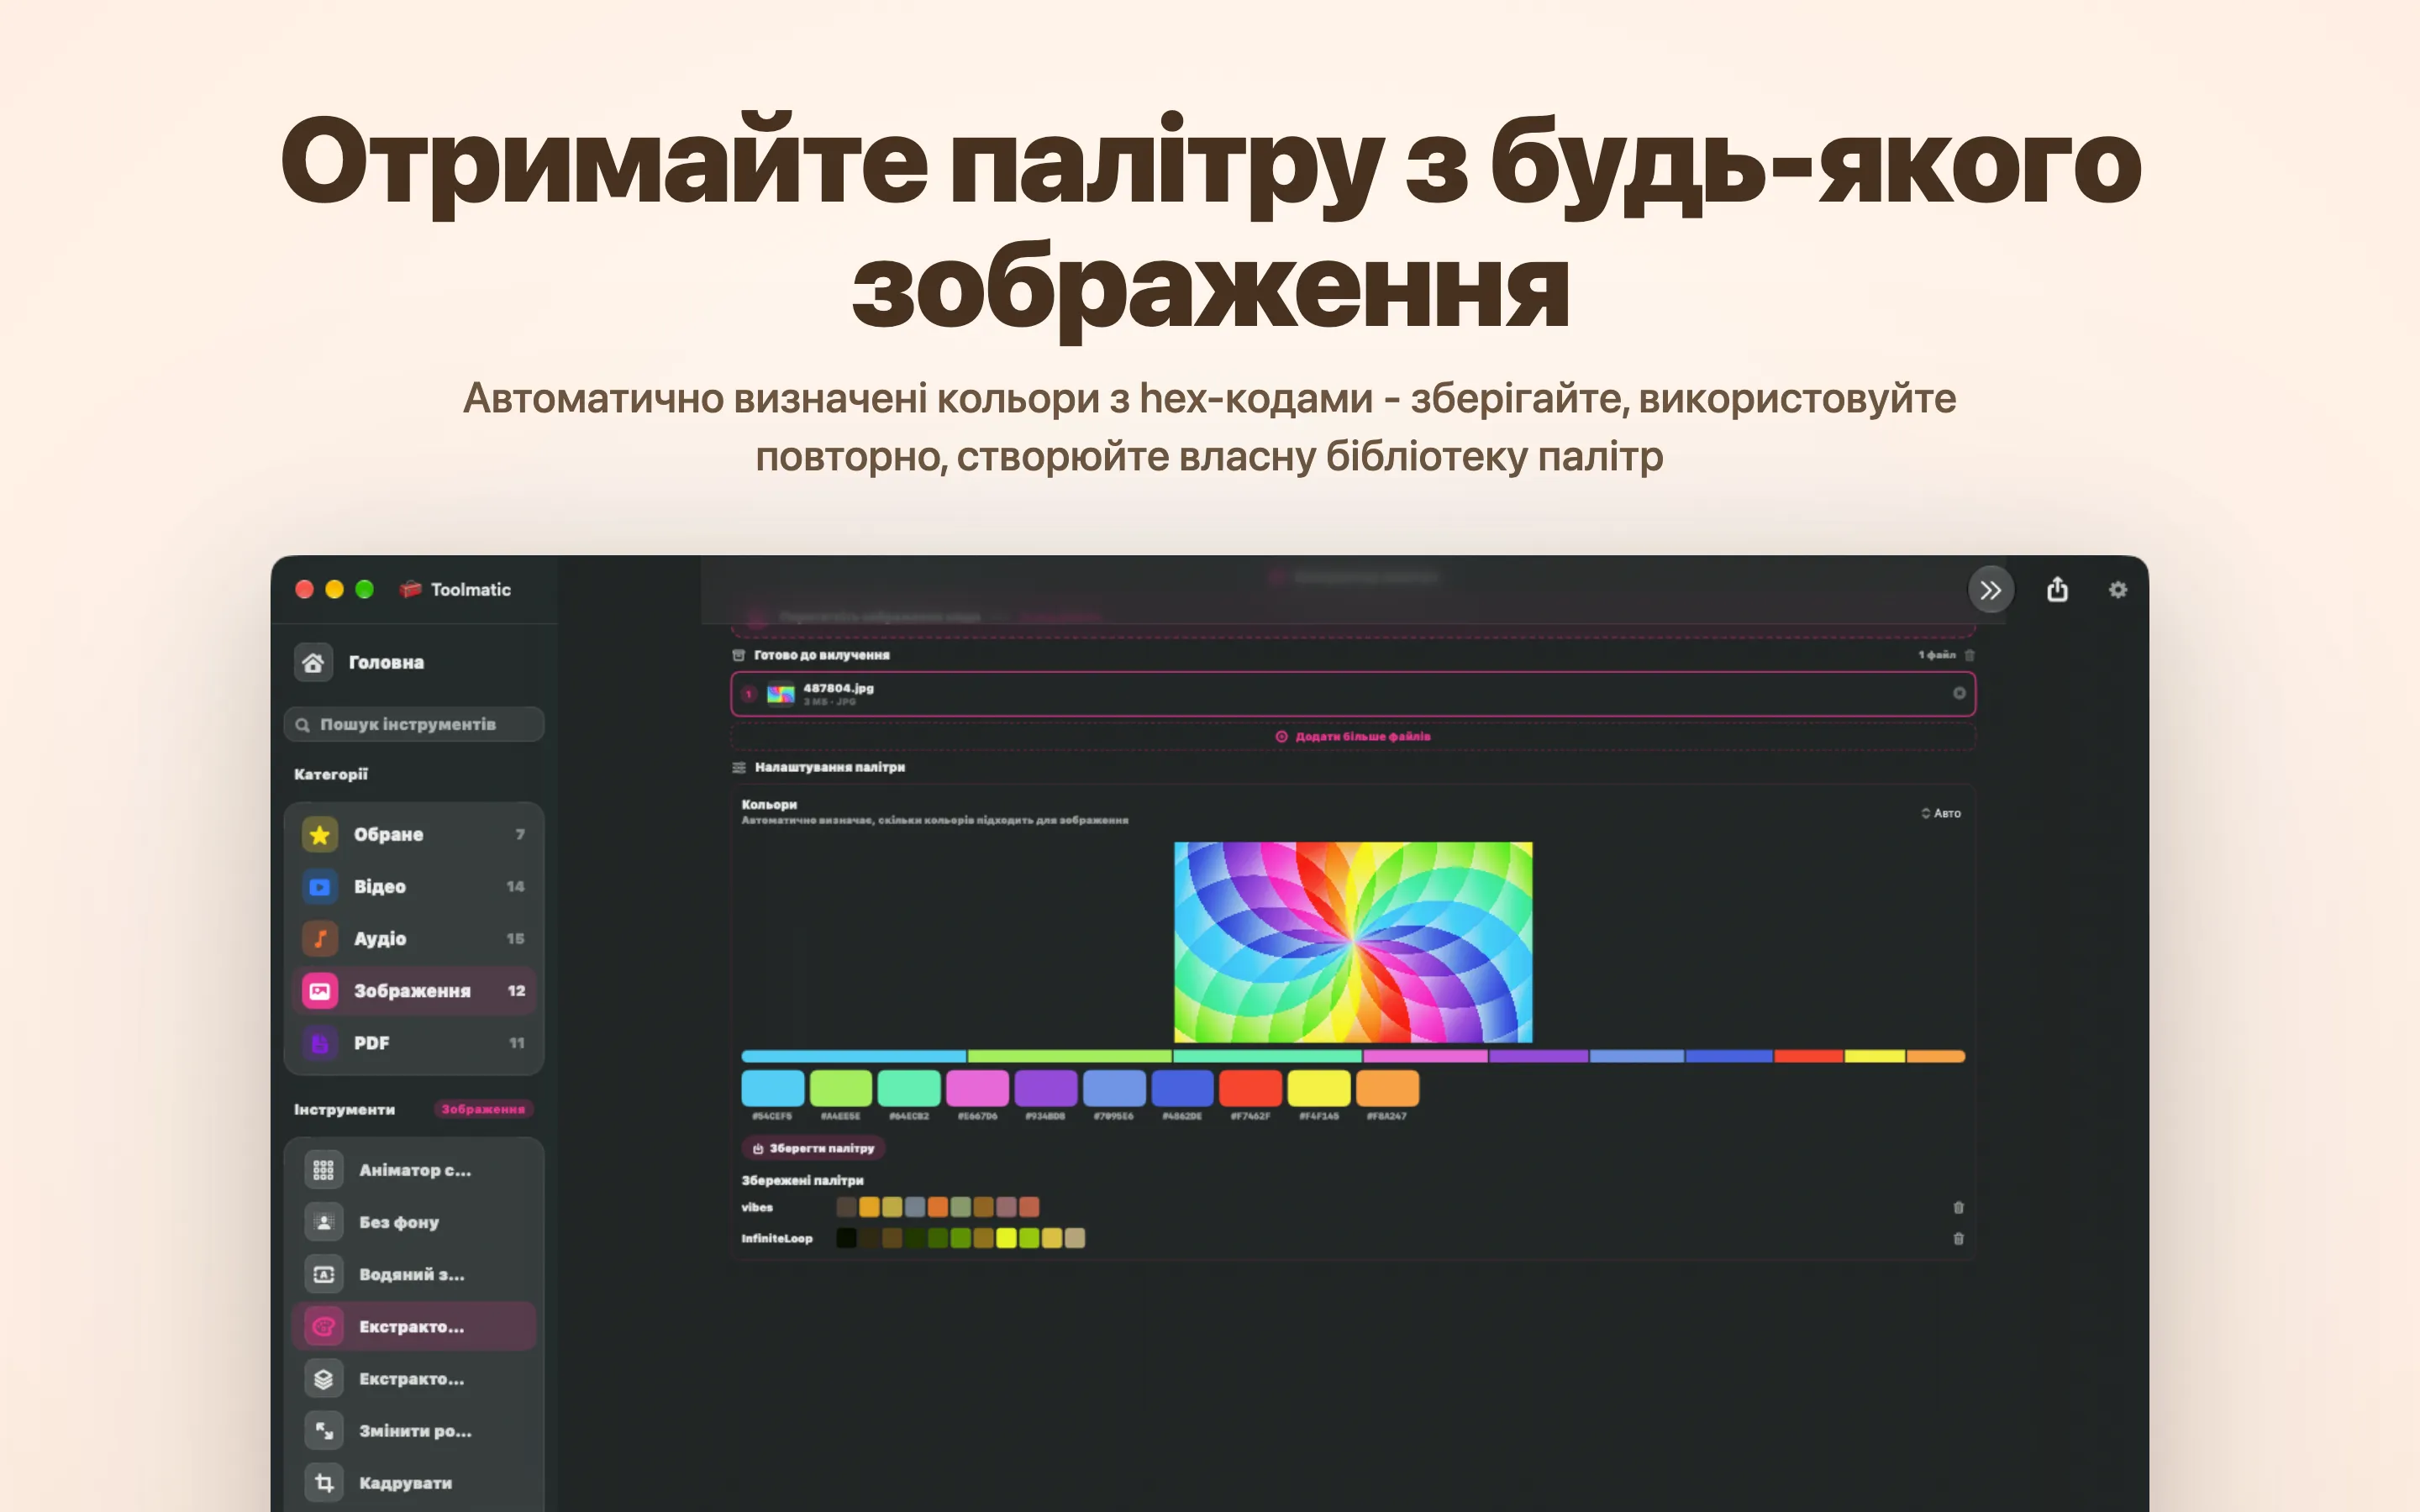Remove file 487804.jpg from the list
The image size is (2420, 1512).
coord(1959,693)
